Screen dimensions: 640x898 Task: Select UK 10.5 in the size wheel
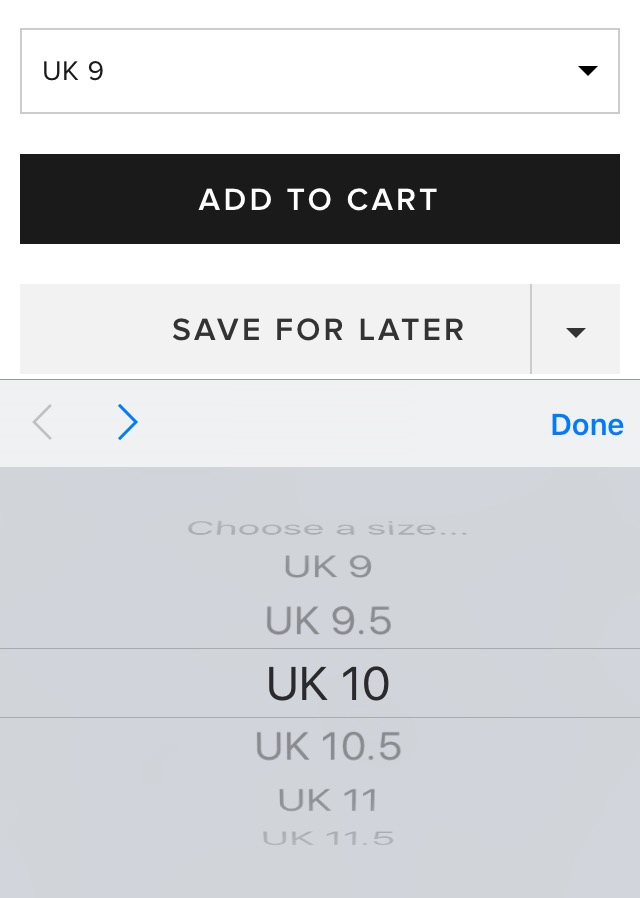(x=327, y=746)
